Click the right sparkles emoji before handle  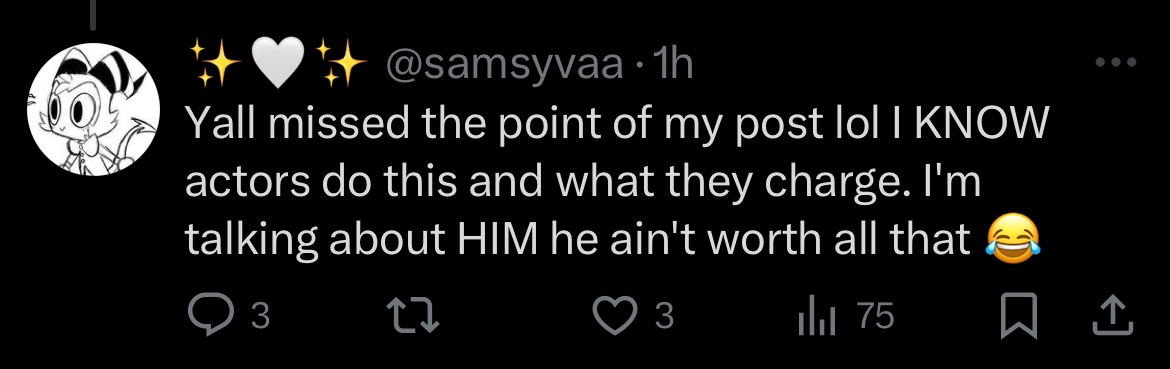point(340,63)
